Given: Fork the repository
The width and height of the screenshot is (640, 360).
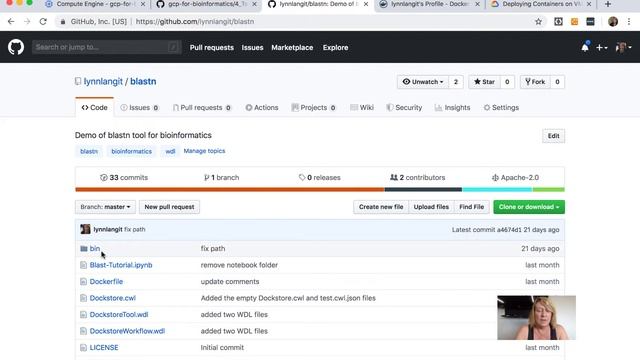Looking at the screenshot, I should tap(535, 82).
